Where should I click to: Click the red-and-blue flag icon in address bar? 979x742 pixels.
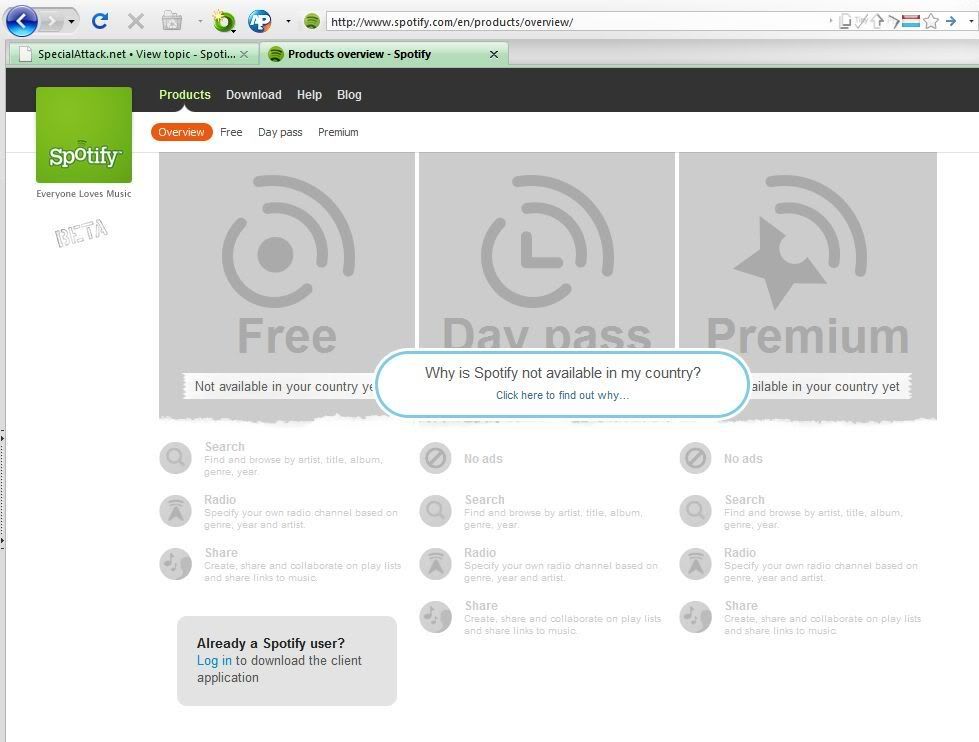tap(910, 22)
